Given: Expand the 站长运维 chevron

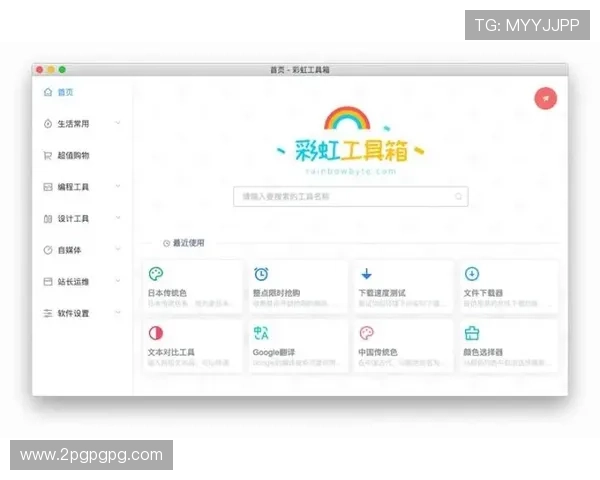Looking at the screenshot, I should (118, 281).
